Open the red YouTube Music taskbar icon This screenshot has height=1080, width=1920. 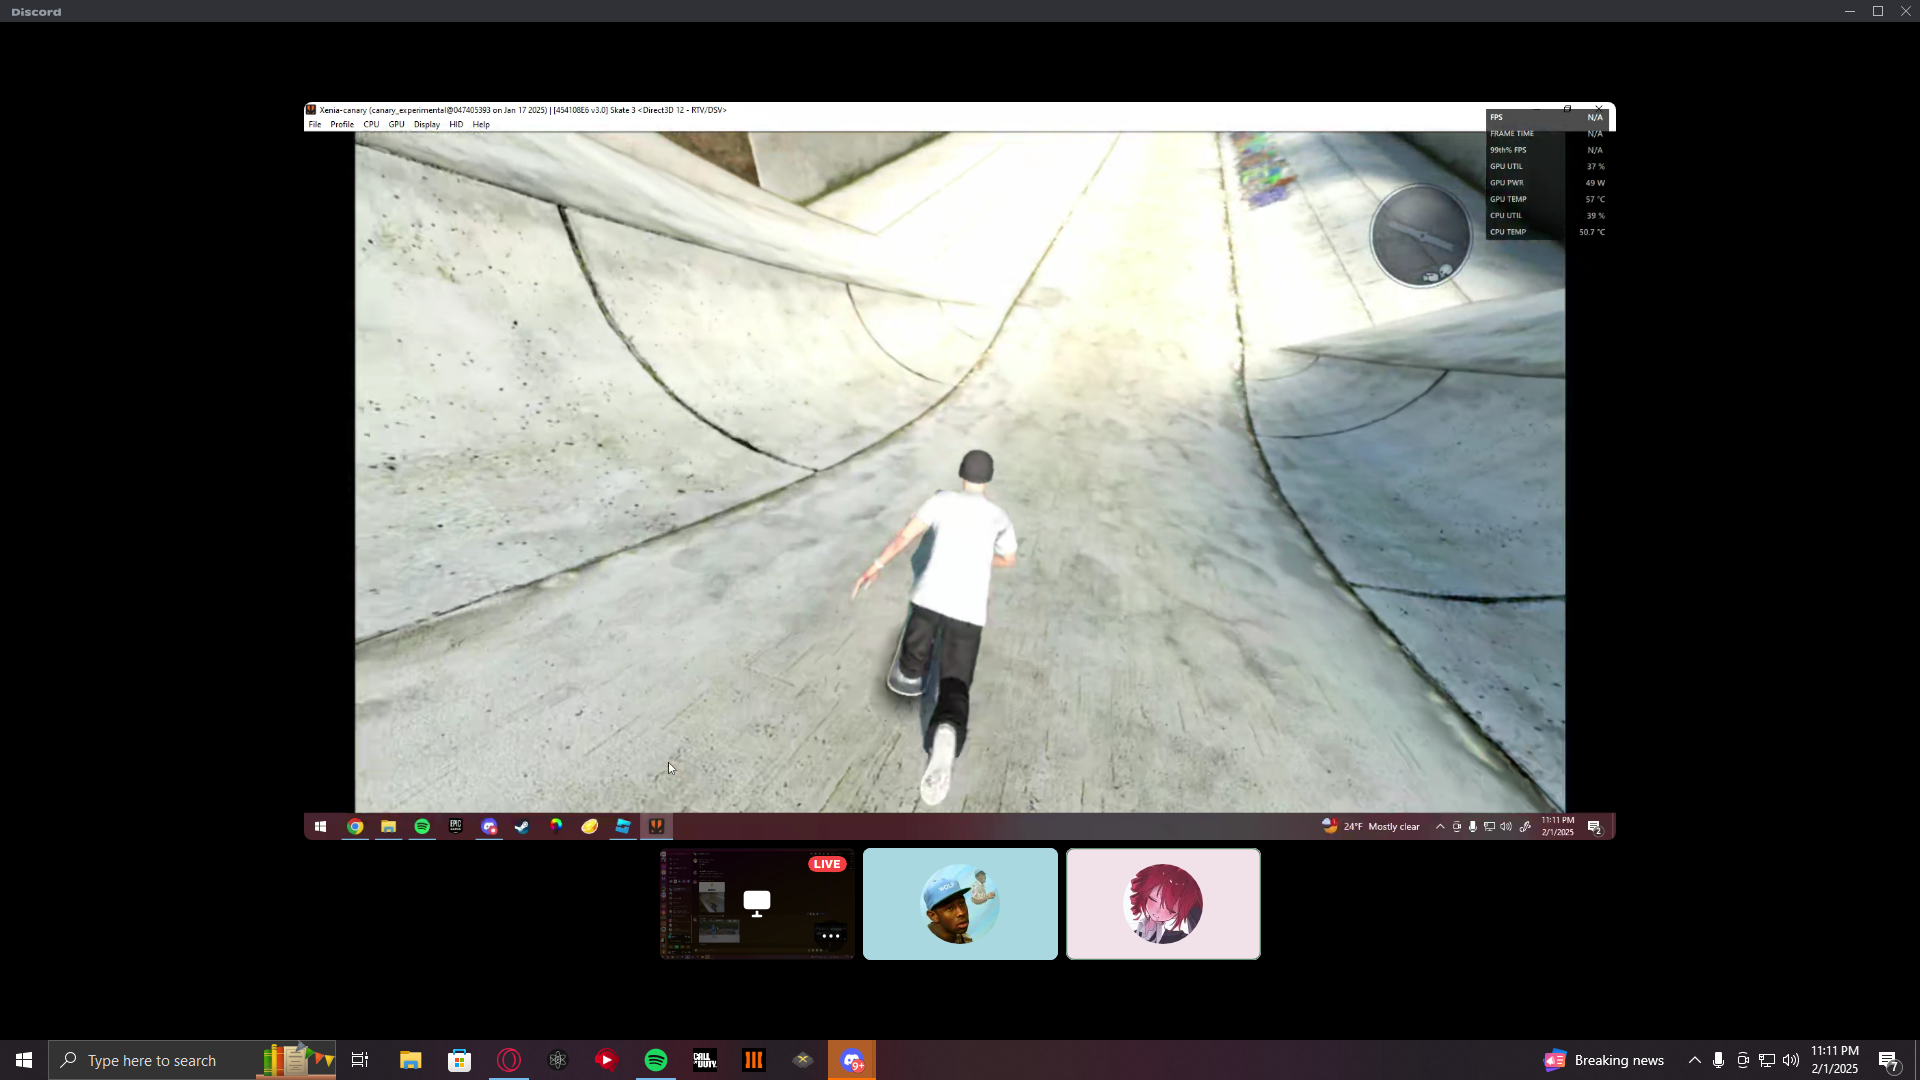(607, 1060)
